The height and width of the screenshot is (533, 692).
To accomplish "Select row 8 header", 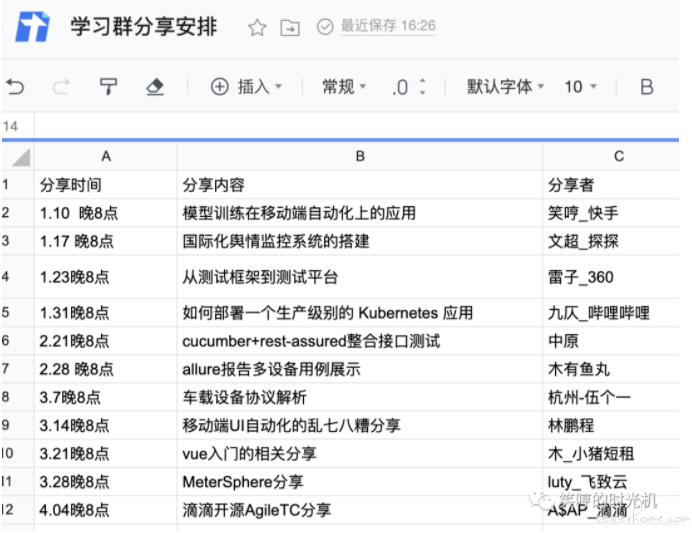I will pos(18,397).
